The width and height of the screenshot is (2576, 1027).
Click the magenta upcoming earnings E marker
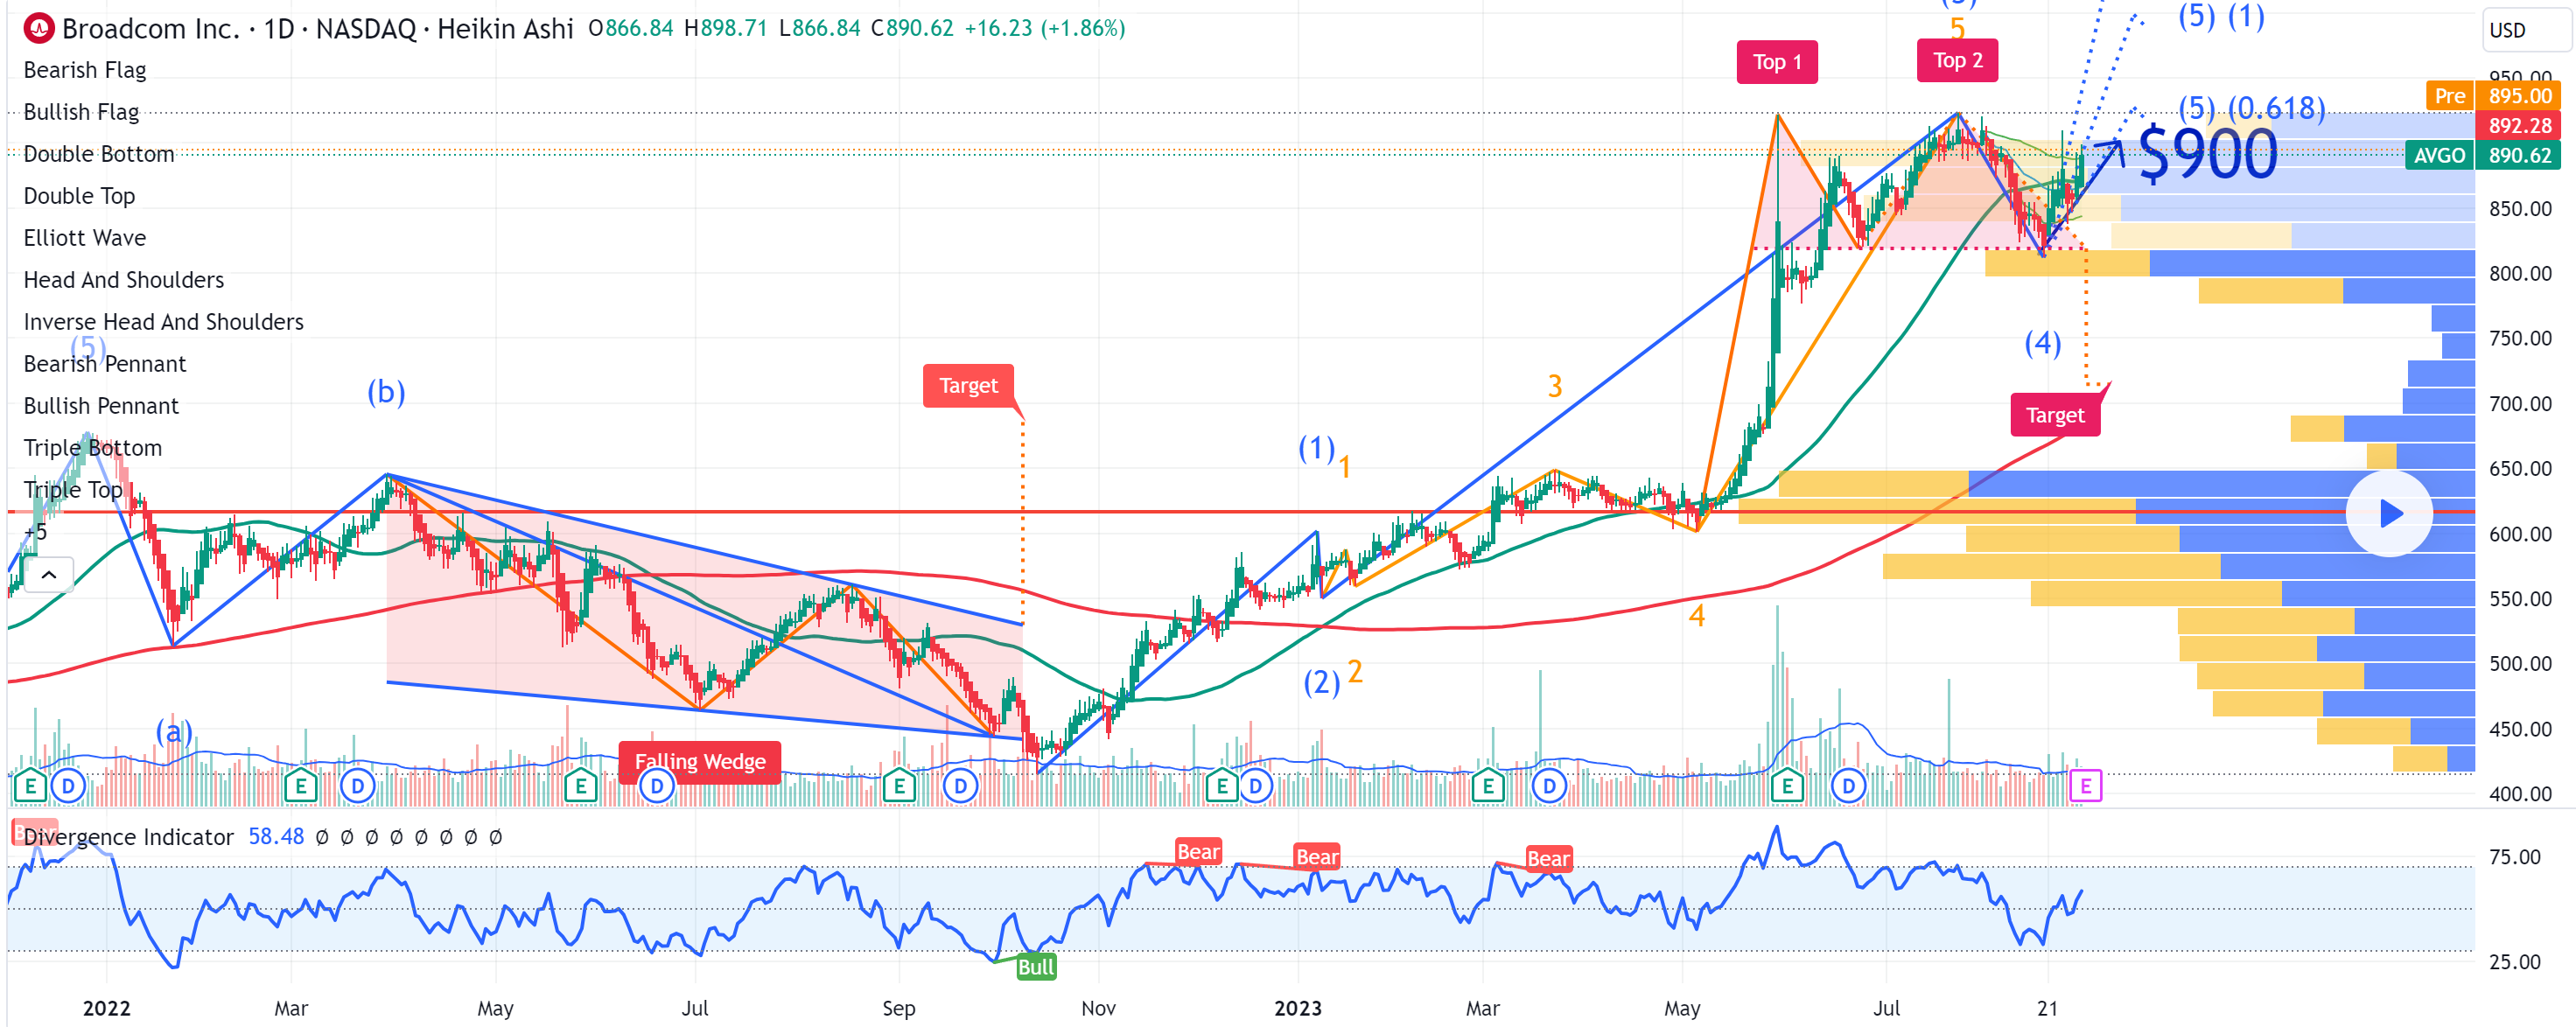[x=2085, y=786]
